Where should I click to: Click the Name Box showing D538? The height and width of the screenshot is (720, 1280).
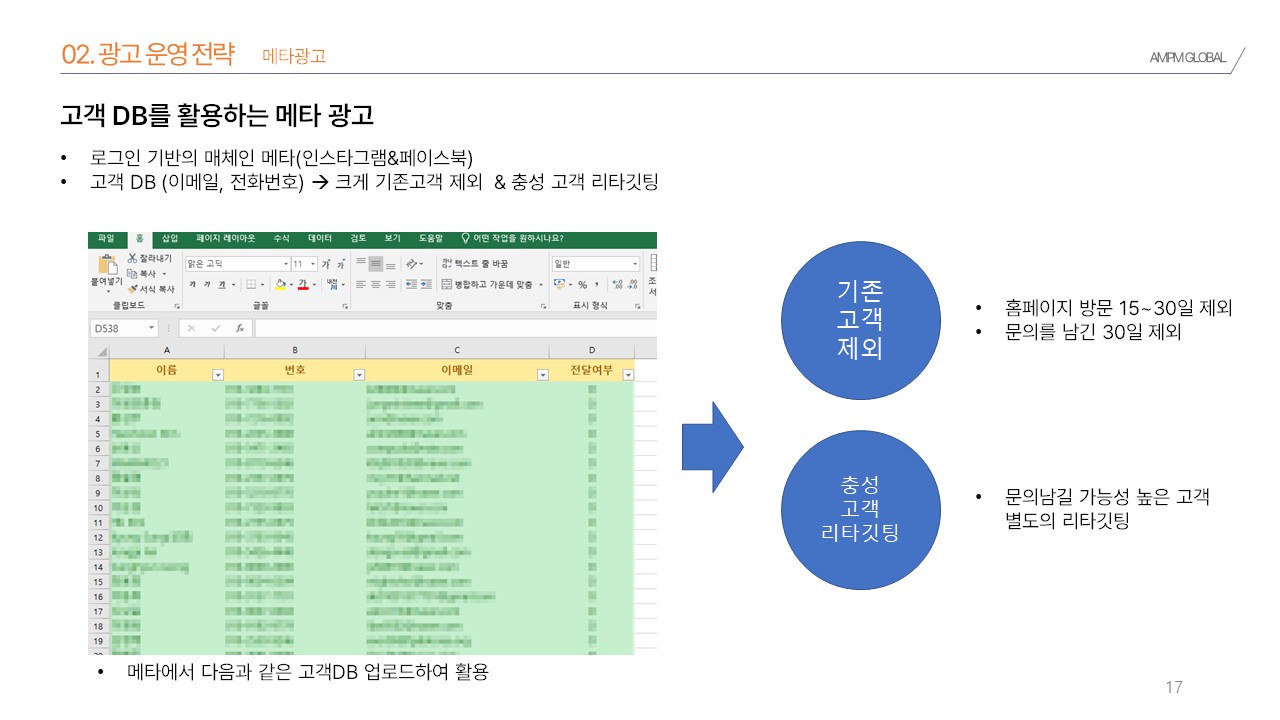(117, 328)
